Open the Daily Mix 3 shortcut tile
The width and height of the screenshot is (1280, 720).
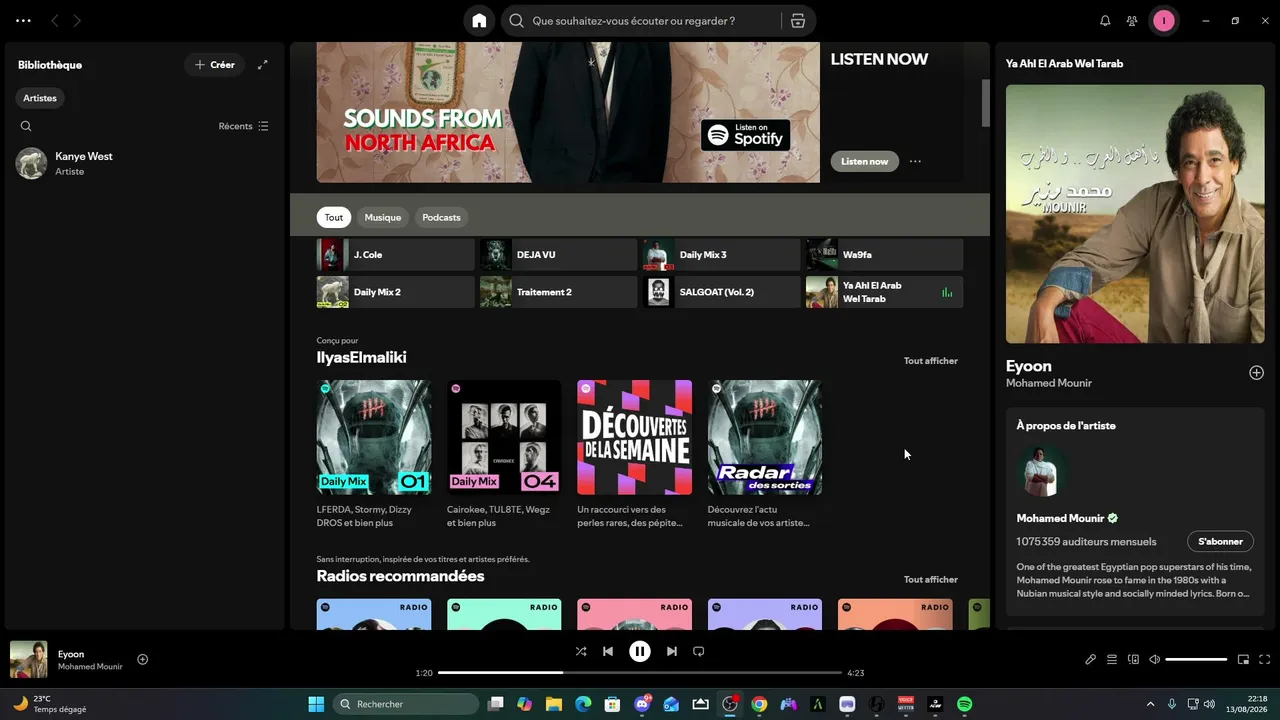pos(722,255)
